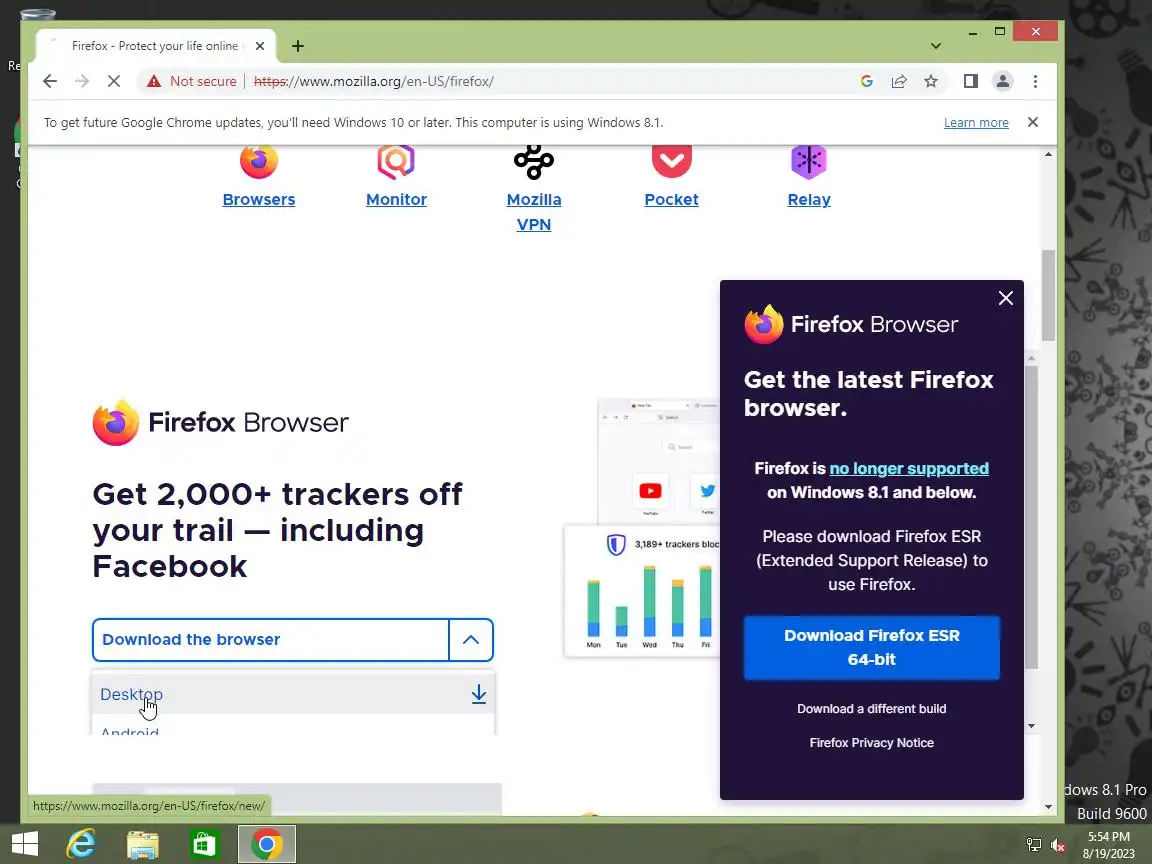Open File Explorer from taskbar
Screen dimensions: 1152x864
(x=143, y=844)
